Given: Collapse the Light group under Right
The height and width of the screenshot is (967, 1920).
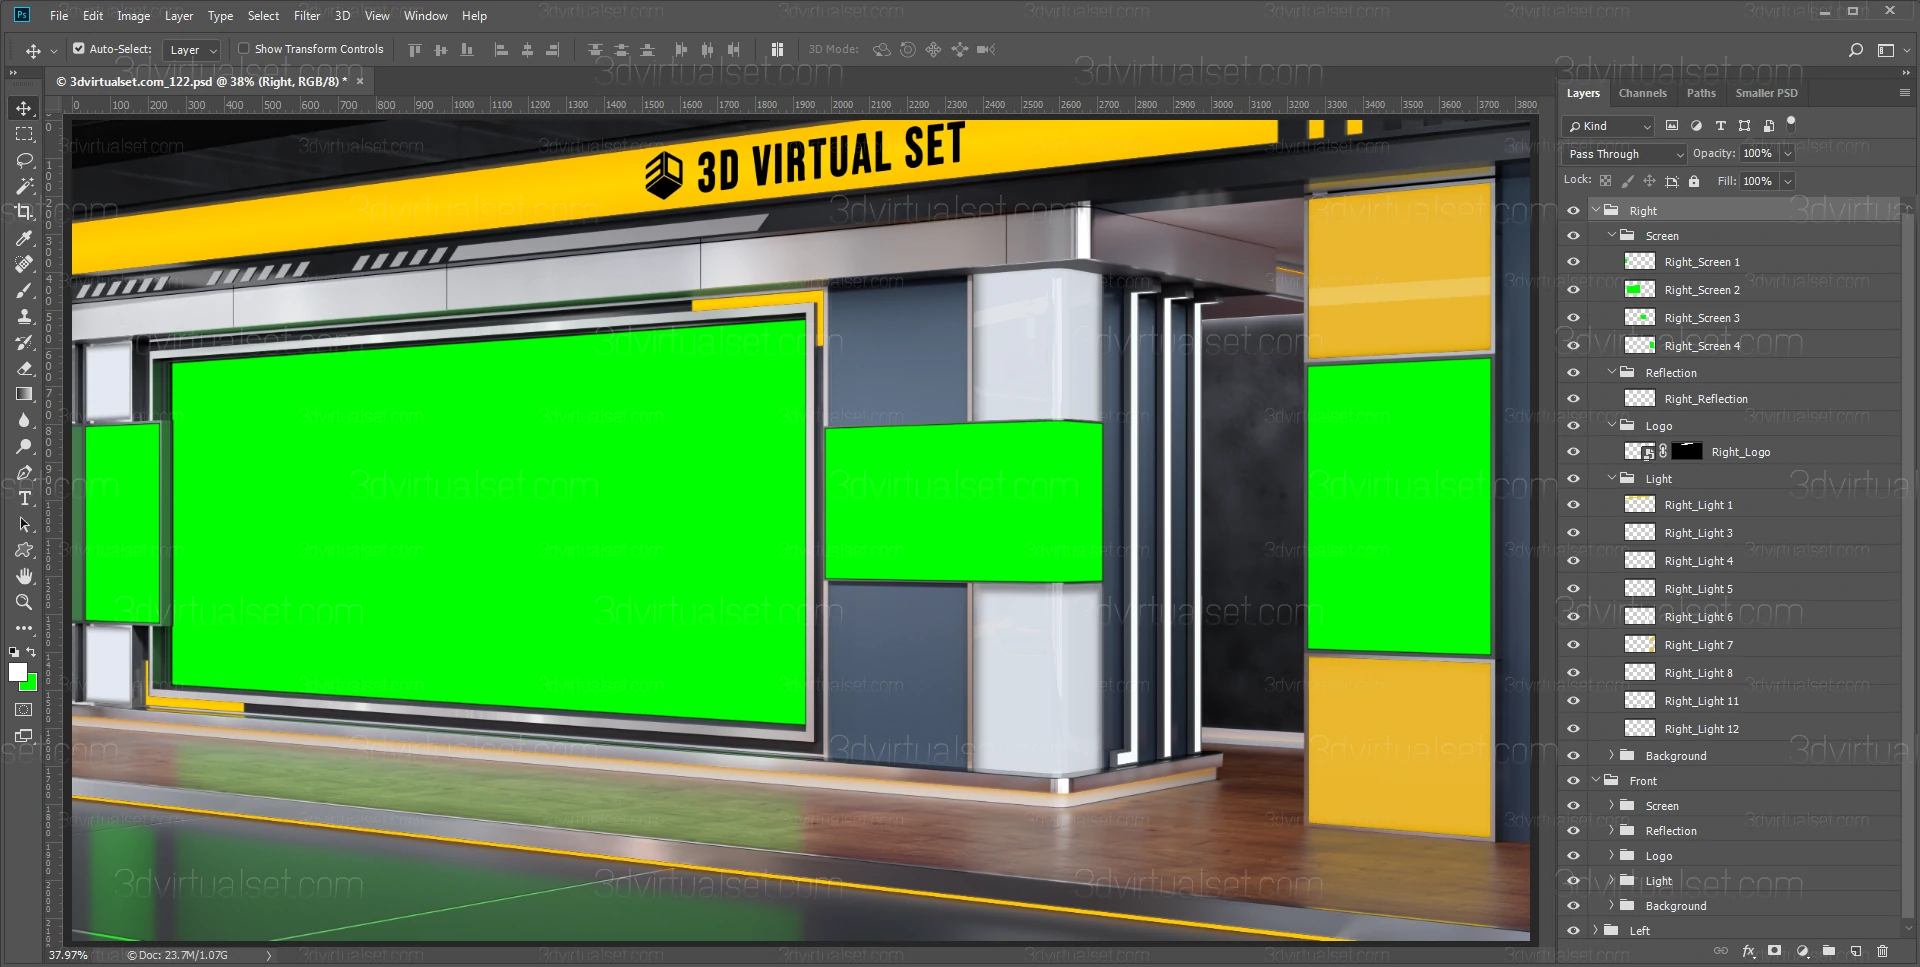Looking at the screenshot, I should pos(1612,478).
